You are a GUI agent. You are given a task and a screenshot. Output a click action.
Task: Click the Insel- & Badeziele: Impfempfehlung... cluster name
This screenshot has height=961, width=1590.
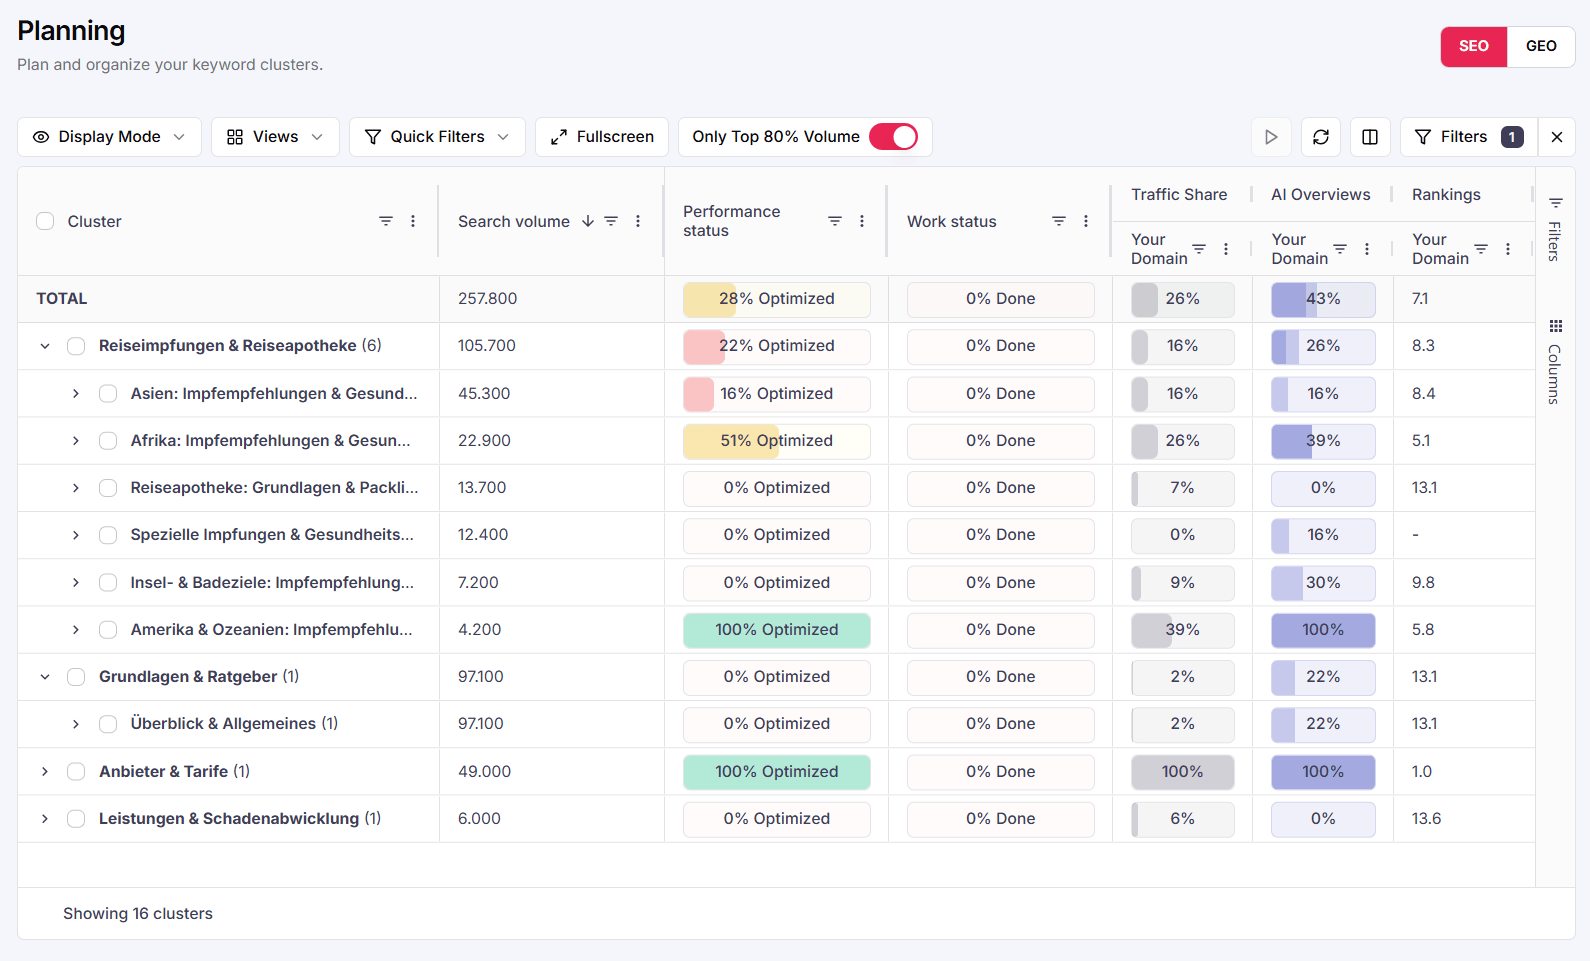pos(272,583)
